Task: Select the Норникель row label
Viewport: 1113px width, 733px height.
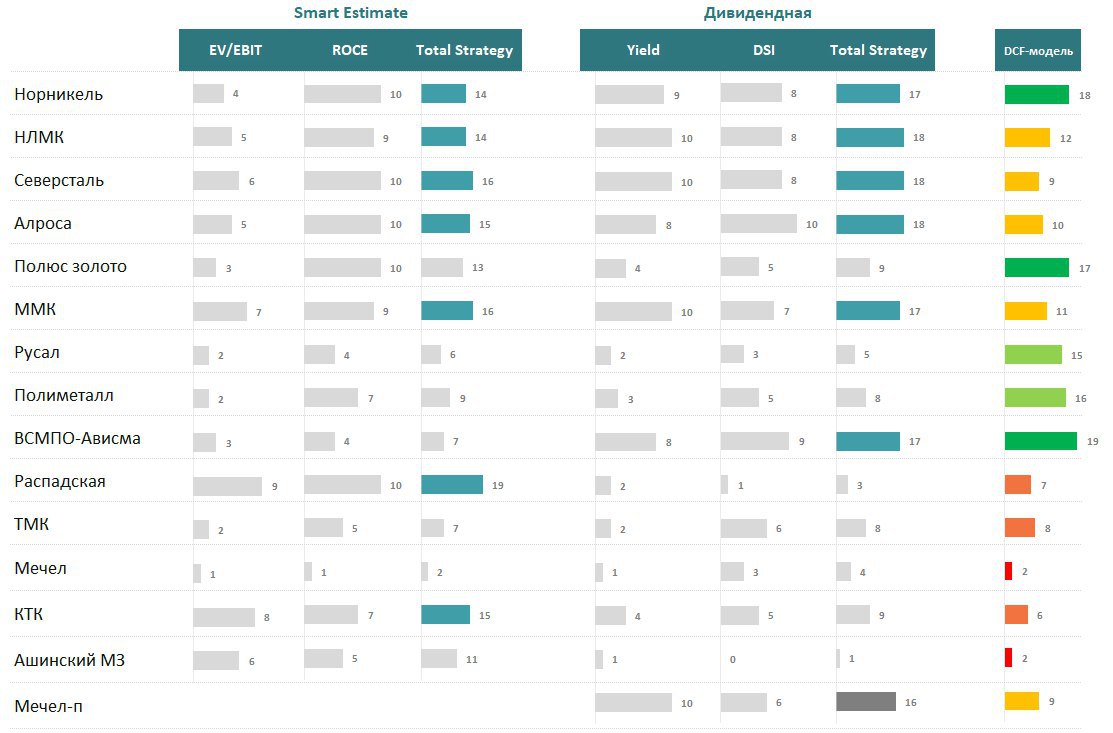Action: 59,94
